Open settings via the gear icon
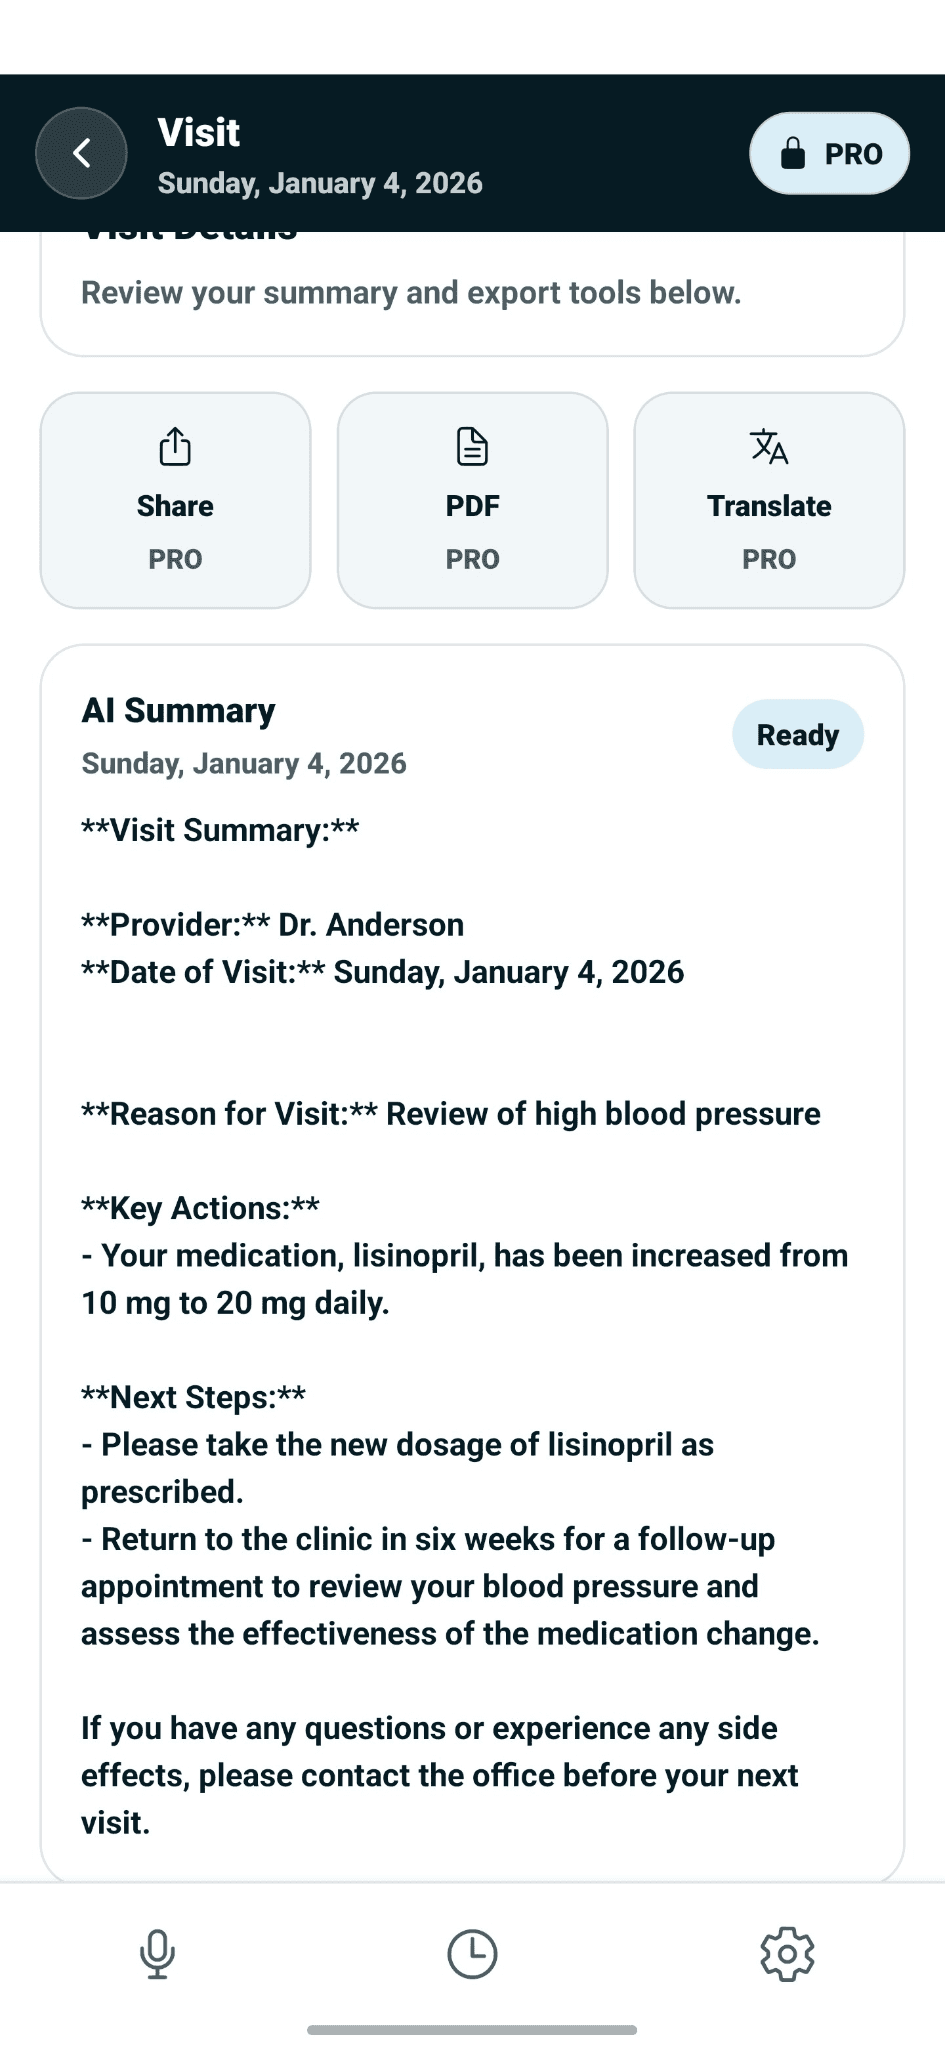This screenshot has height=2048, width=945. click(x=788, y=1952)
